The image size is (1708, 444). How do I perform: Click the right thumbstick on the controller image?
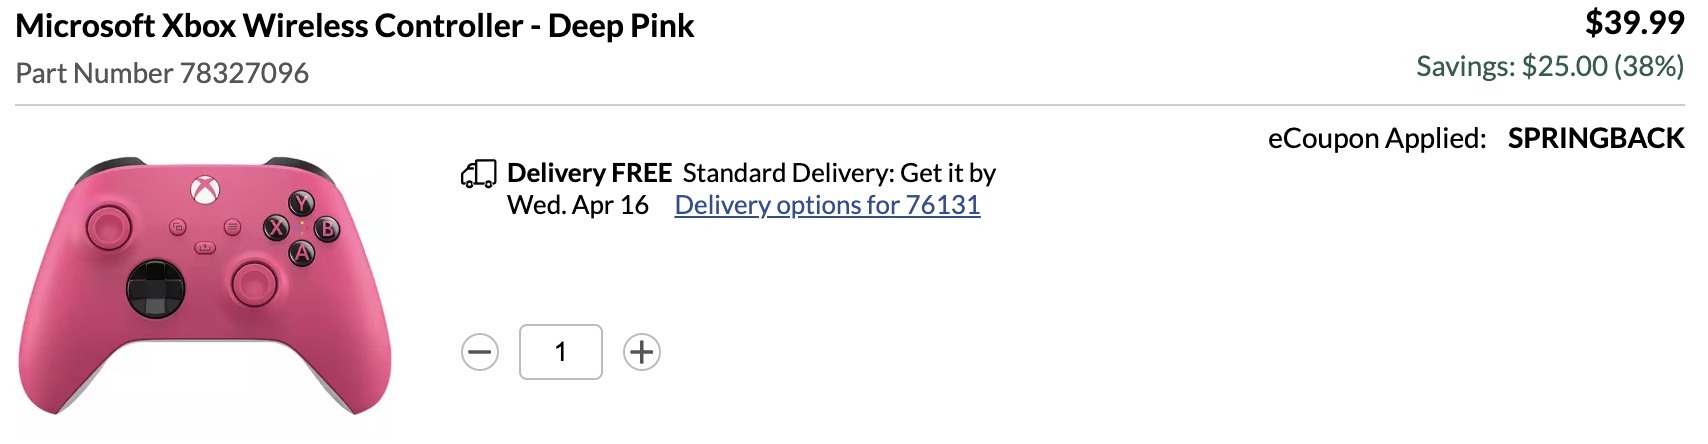point(254,282)
